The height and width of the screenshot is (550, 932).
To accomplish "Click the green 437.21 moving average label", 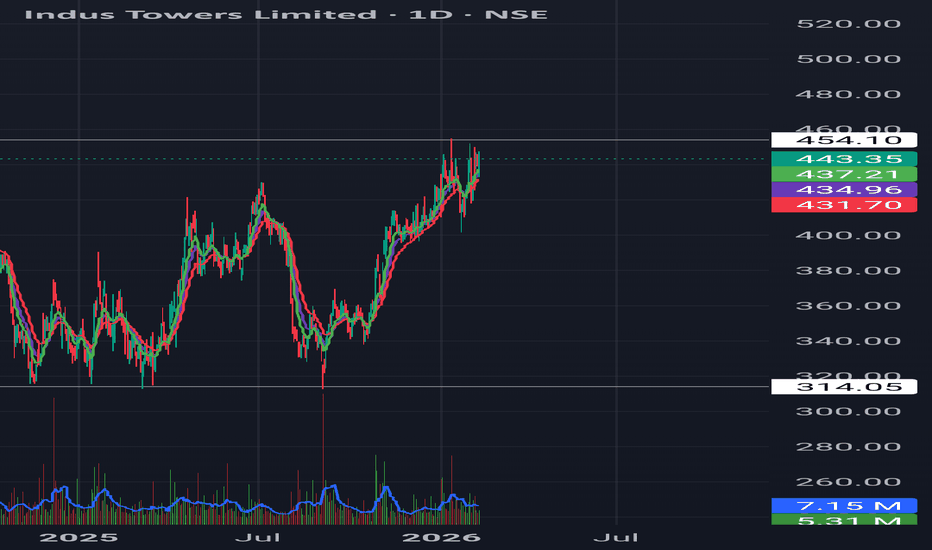I will (x=844, y=174).
